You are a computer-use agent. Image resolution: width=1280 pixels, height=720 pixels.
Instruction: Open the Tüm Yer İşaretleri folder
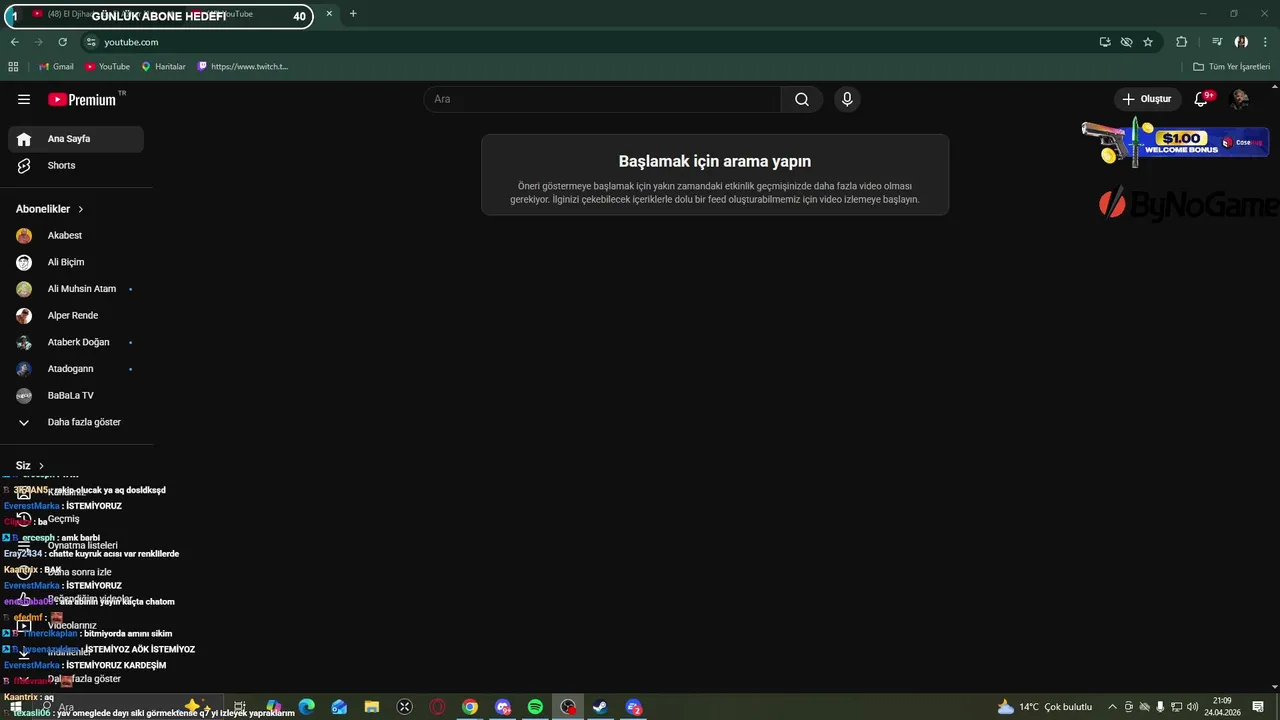click(x=1232, y=67)
